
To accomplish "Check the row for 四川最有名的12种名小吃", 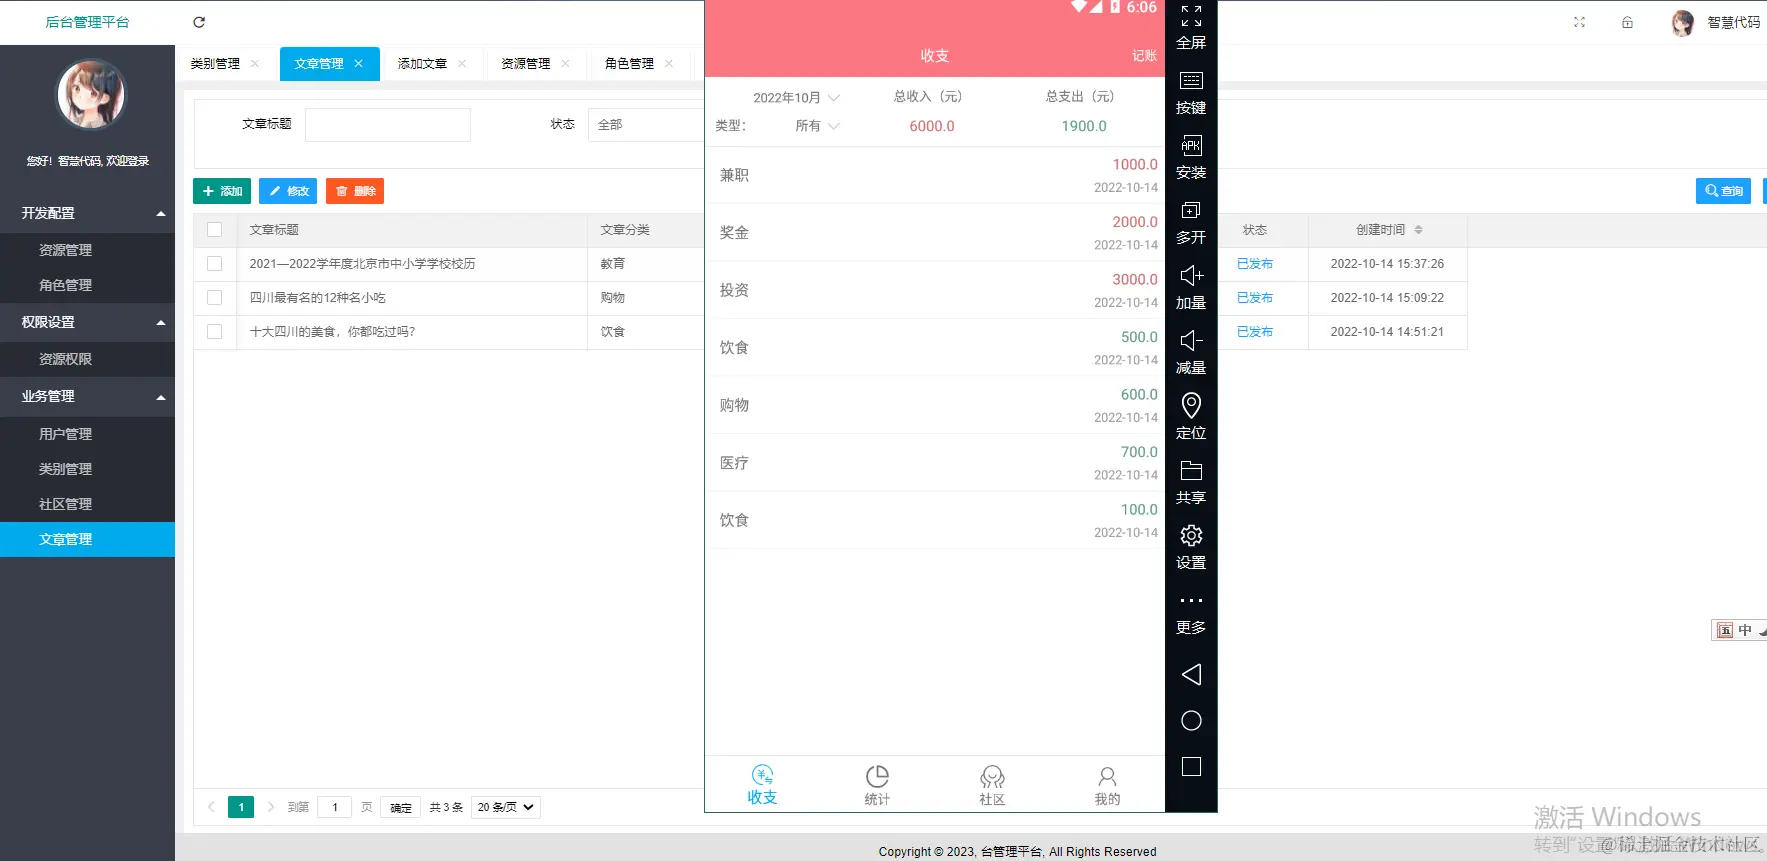I will click(x=214, y=298).
